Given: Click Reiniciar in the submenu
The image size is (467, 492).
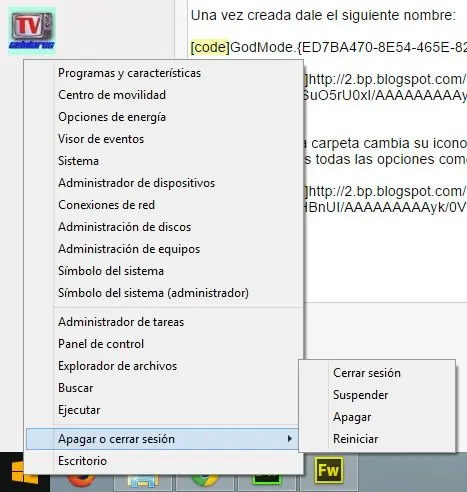Looking at the screenshot, I should click(355, 439).
